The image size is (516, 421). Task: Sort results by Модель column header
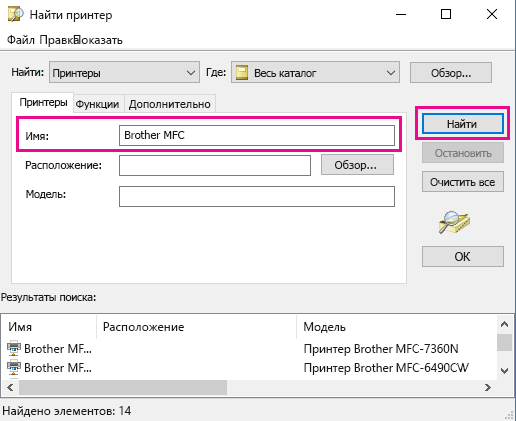[397, 327]
